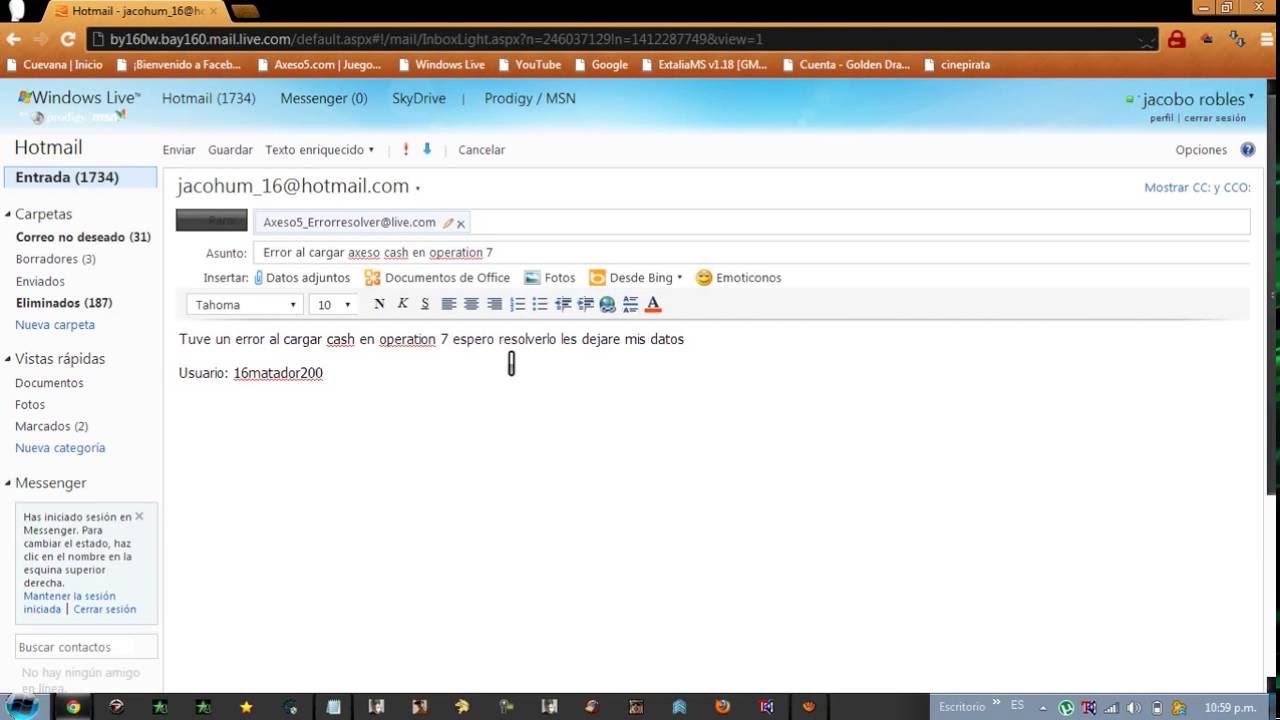Screen dimensions: 1280x720
Task: Set high priority with red exclamation
Action: (x=405, y=149)
